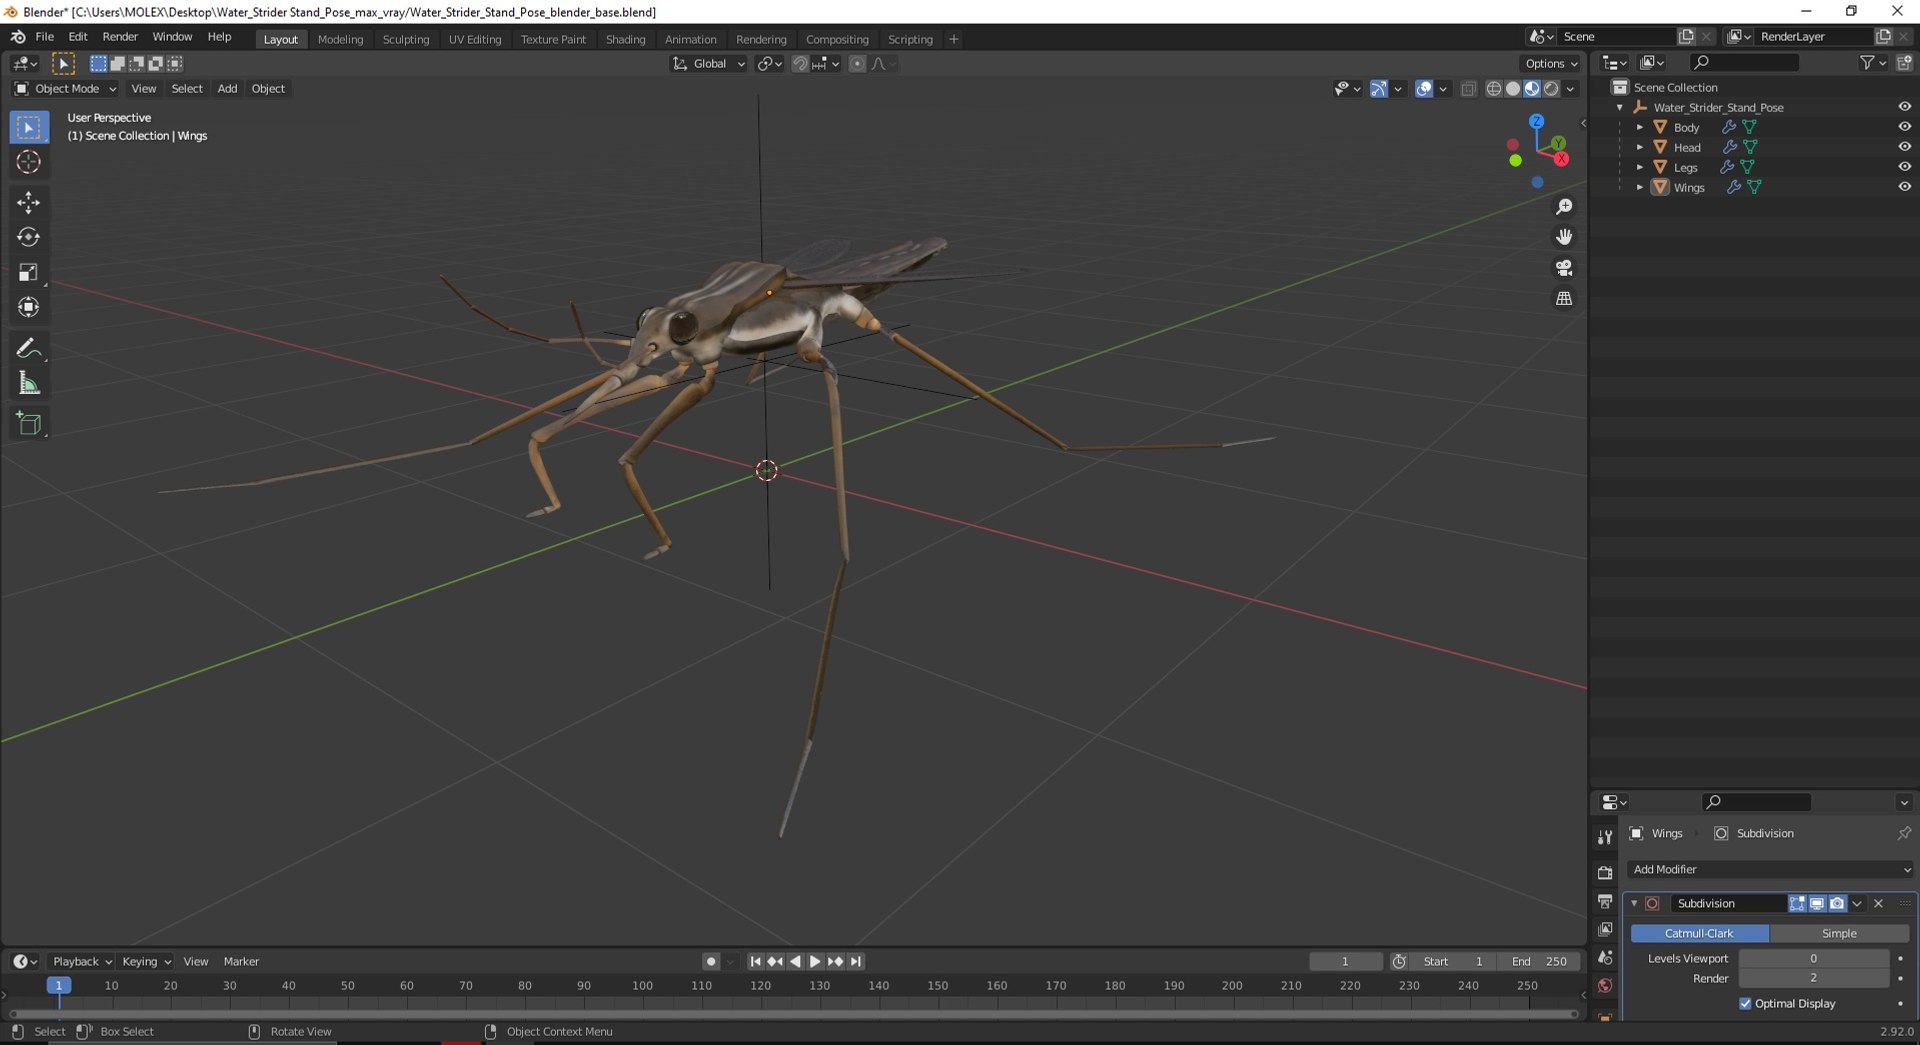The height and width of the screenshot is (1045, 1920).
Task: Toggle X-ray mode in the viewport header
Action: click(x=1468, y=89)
